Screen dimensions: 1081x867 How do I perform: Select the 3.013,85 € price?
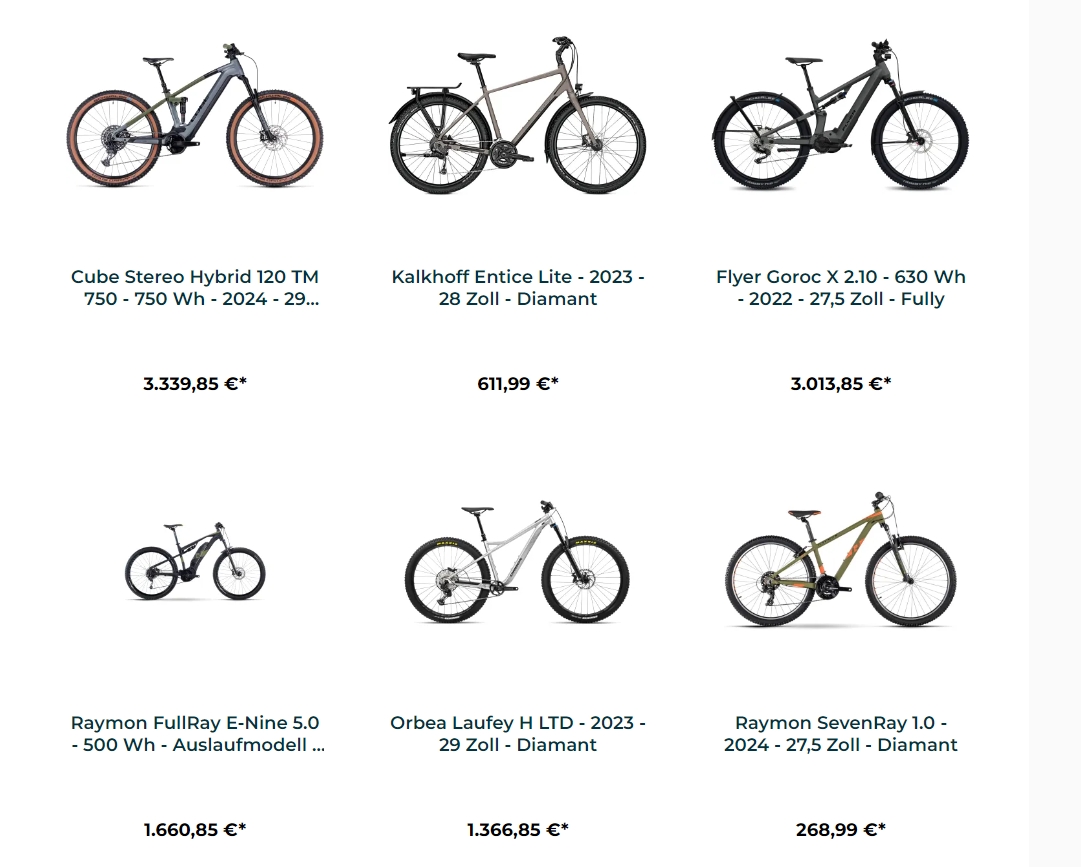(x=840, y=384)
